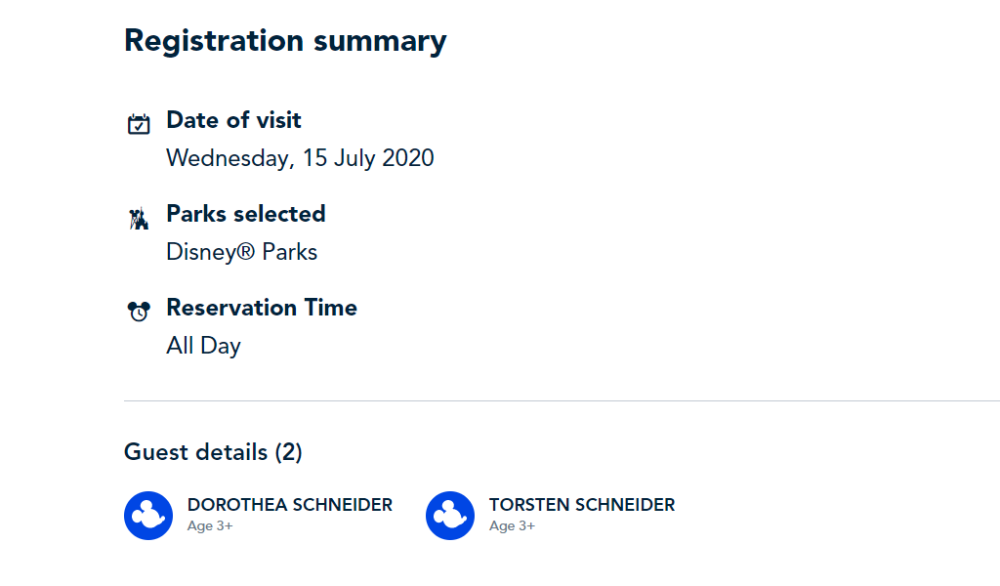1000x586 pixels.
Task: Select the All Day reservation text
Action: coord(203,346)
